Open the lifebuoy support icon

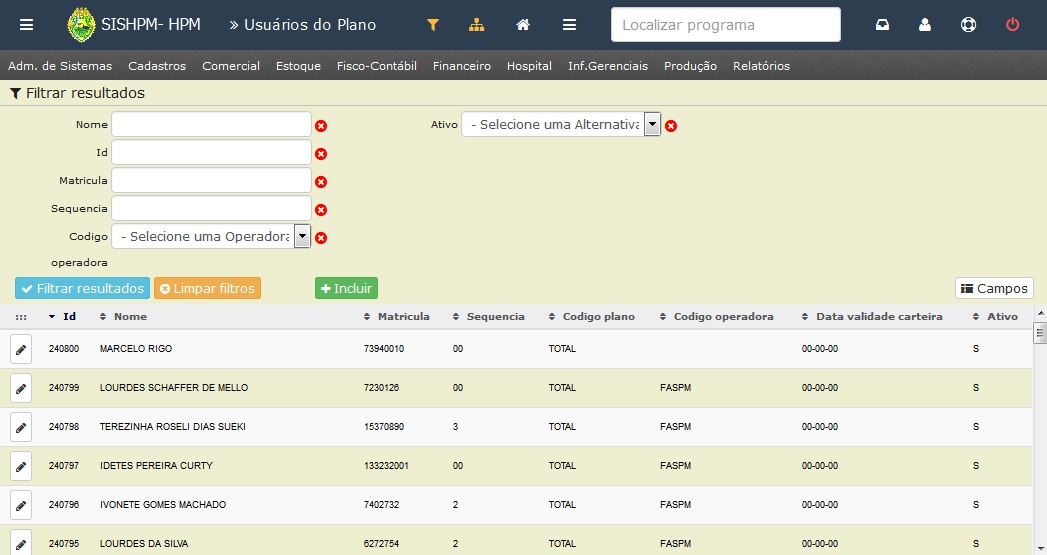click(968, 25)
